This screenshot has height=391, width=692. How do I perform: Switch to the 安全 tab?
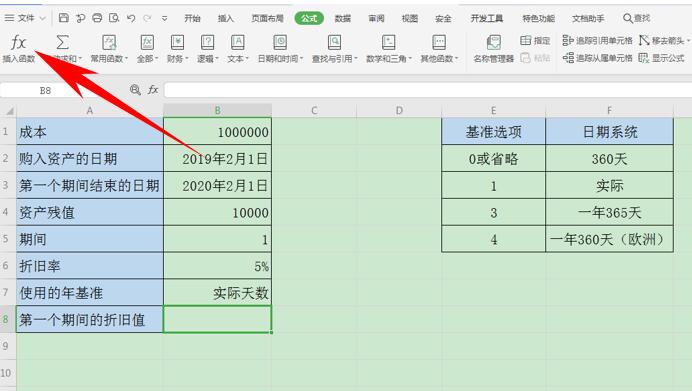point(443,18)
